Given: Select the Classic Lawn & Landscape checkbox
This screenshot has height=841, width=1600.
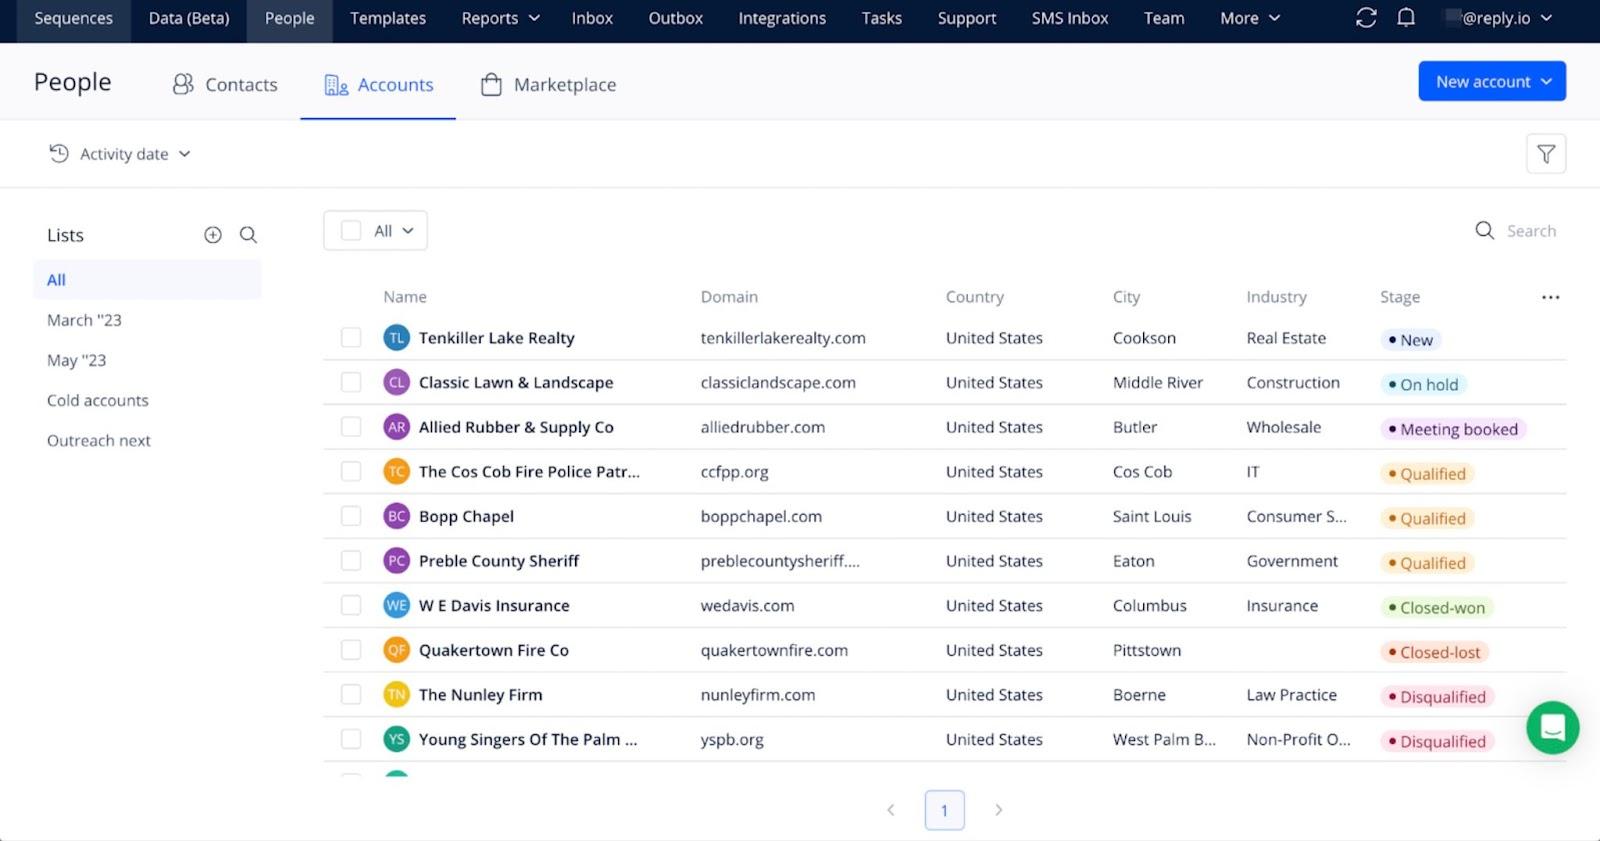Looking at the screenshot, I should (351, 382).
